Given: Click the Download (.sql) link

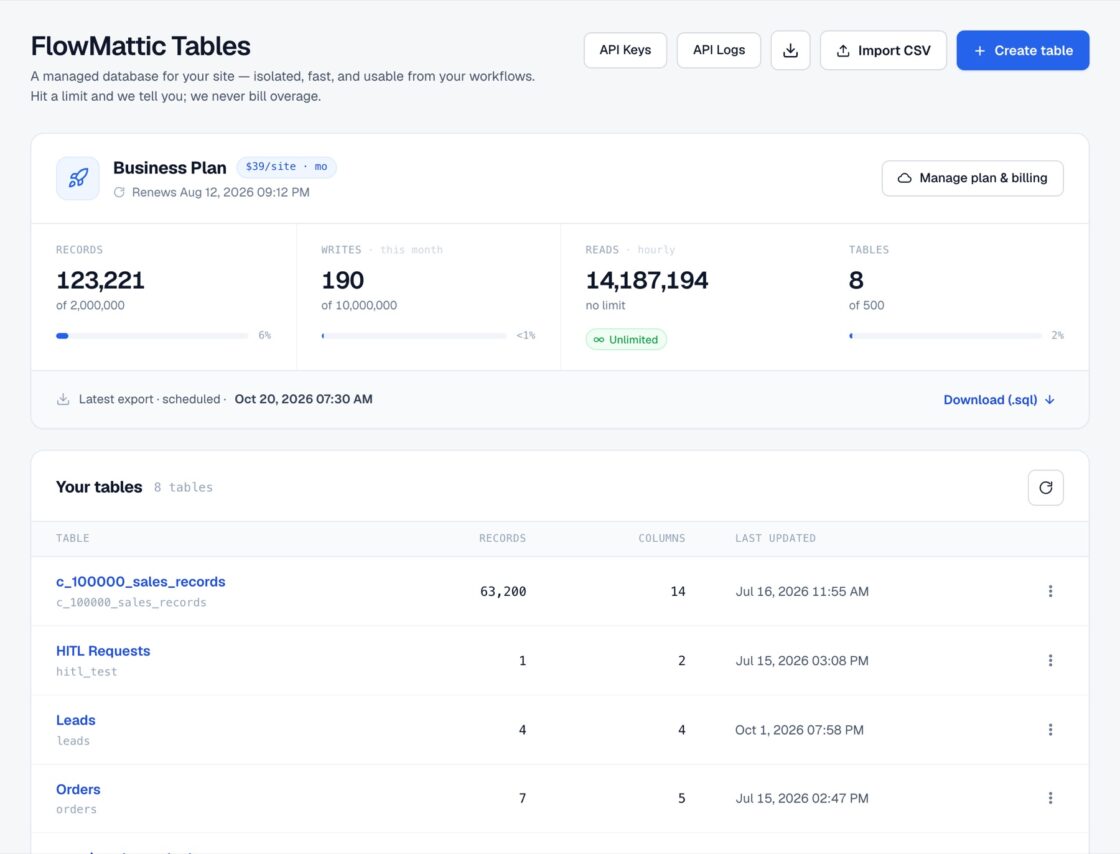Looking at the screenshot, I should [999, 400].
